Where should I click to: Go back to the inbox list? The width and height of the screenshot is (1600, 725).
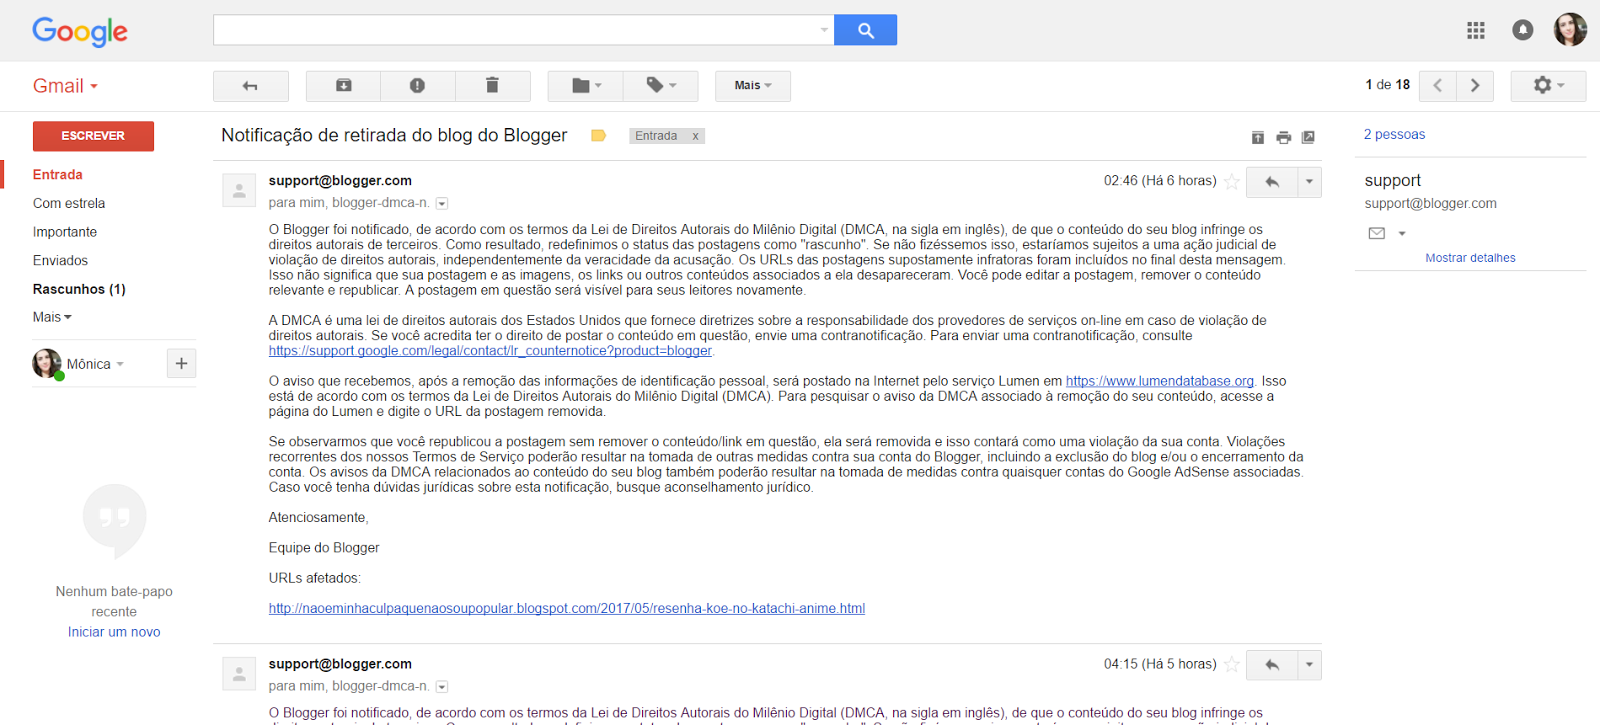pos(251,86)
